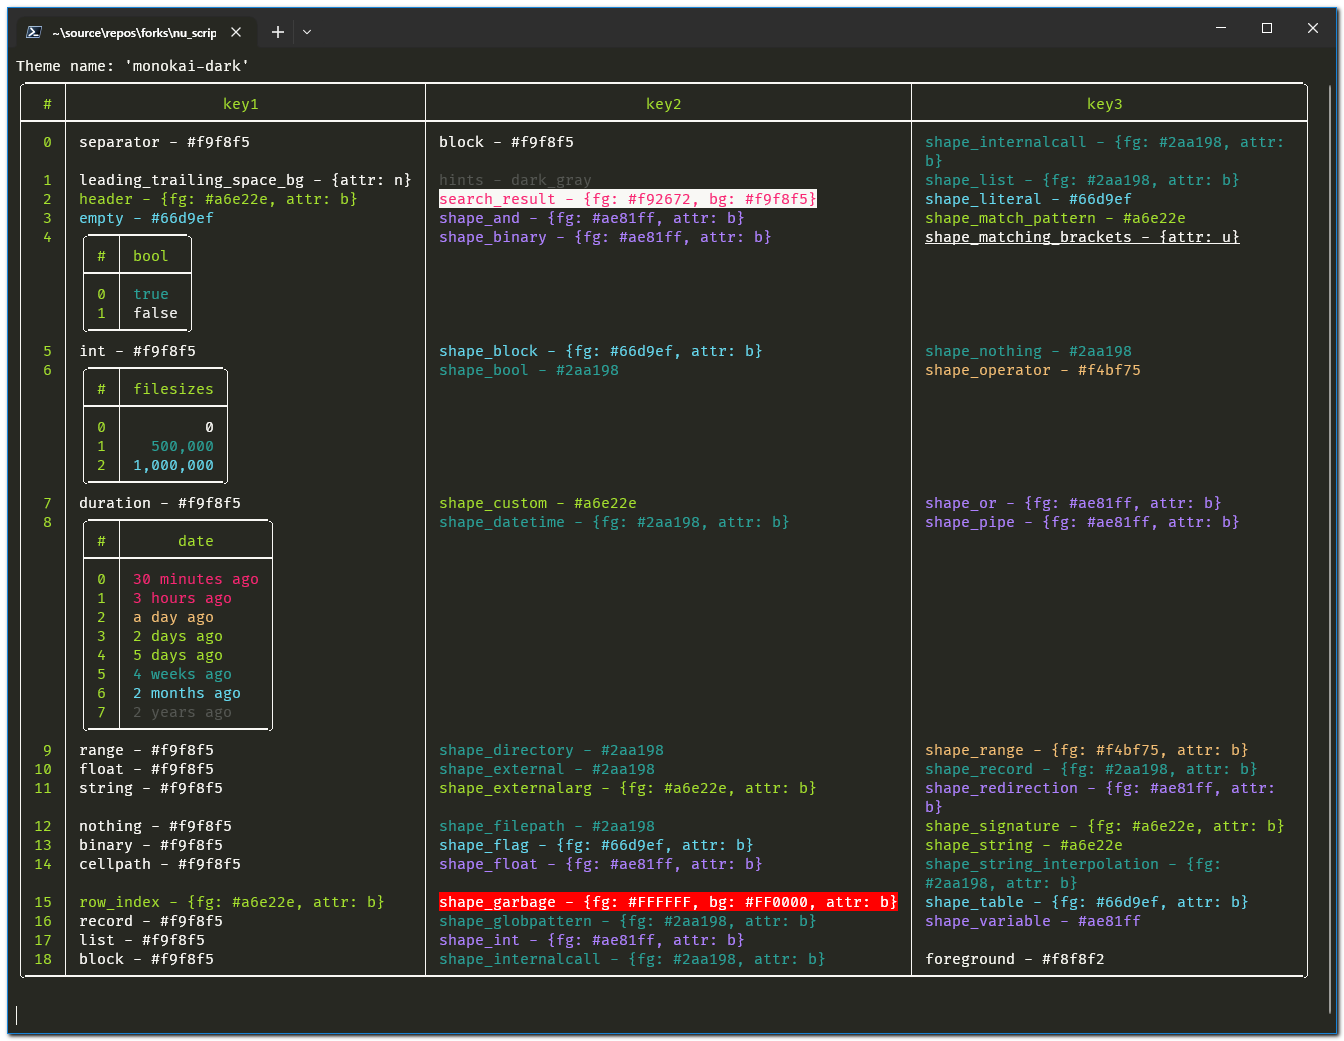
Task: Click the dim 'hints - dark_gray' text
Action: click(x=516, y=180)
